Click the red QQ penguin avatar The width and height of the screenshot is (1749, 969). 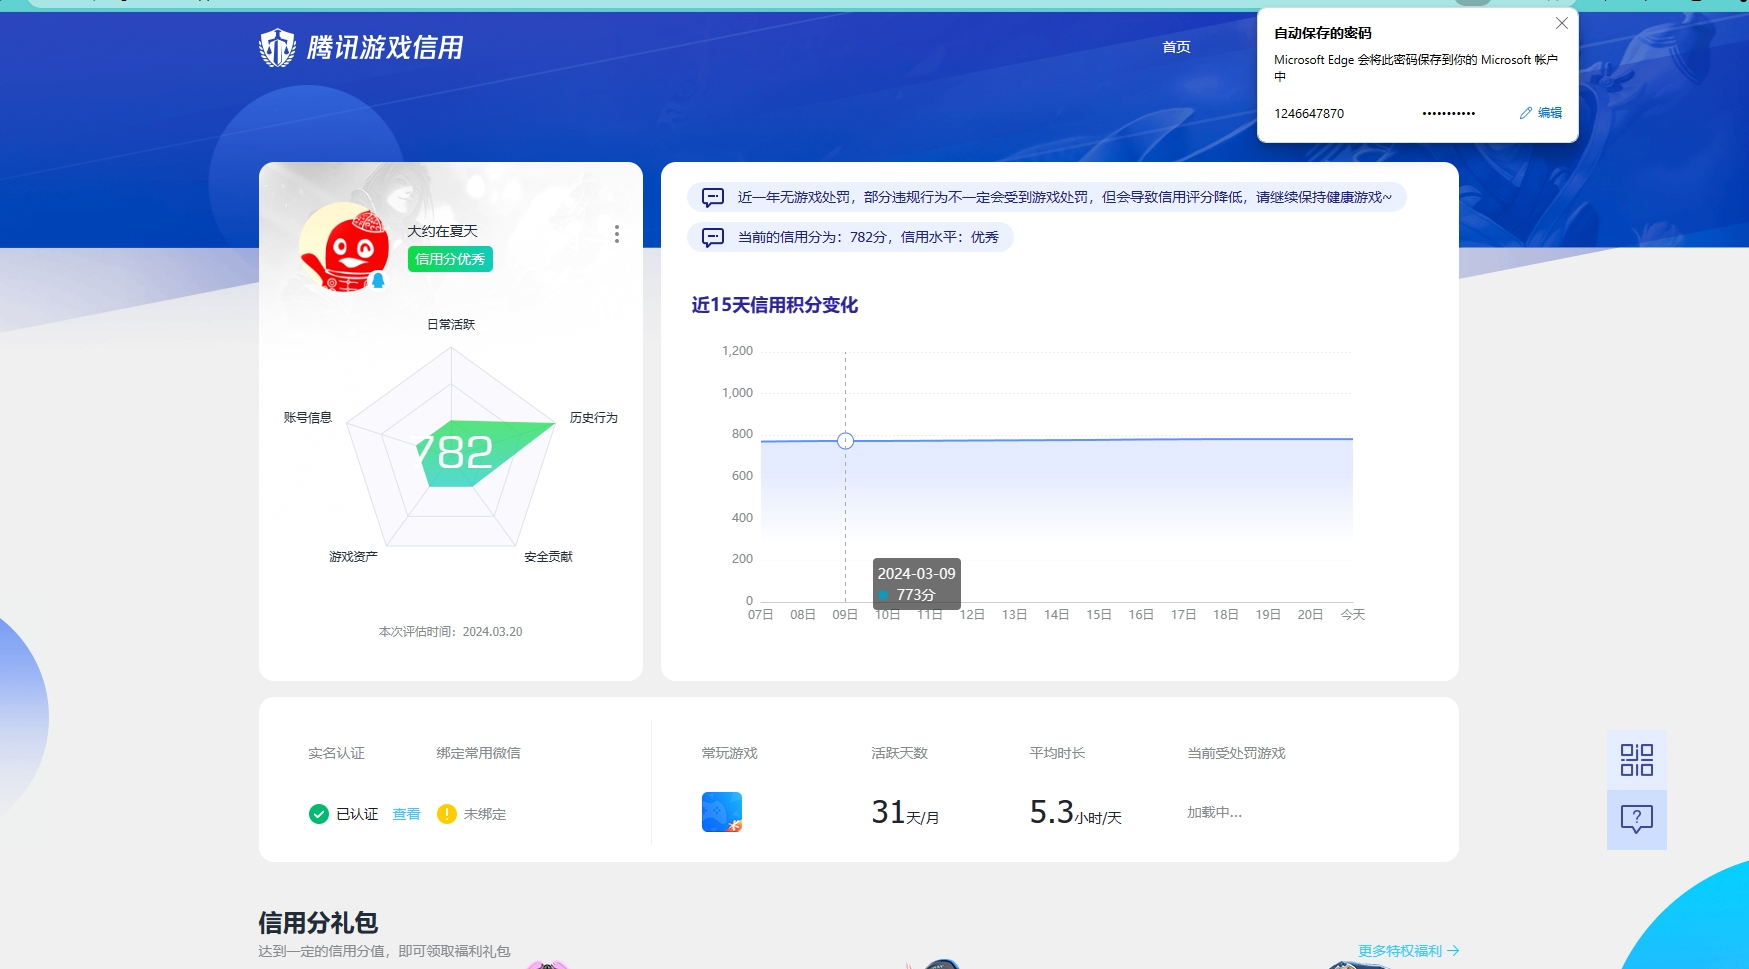coord(344,247)
